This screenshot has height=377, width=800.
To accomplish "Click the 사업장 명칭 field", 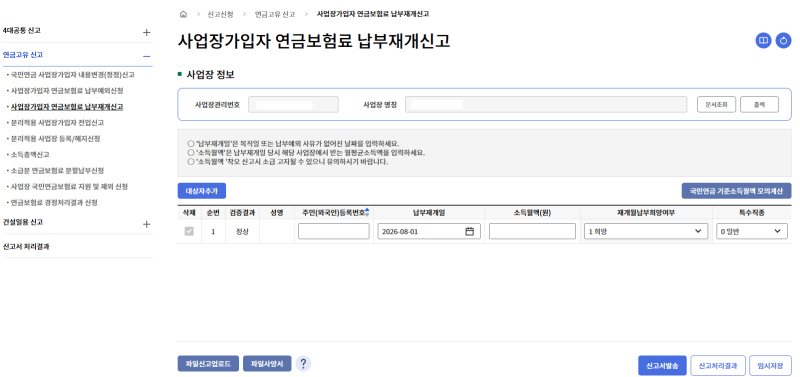I will click(x=546, y=105).
